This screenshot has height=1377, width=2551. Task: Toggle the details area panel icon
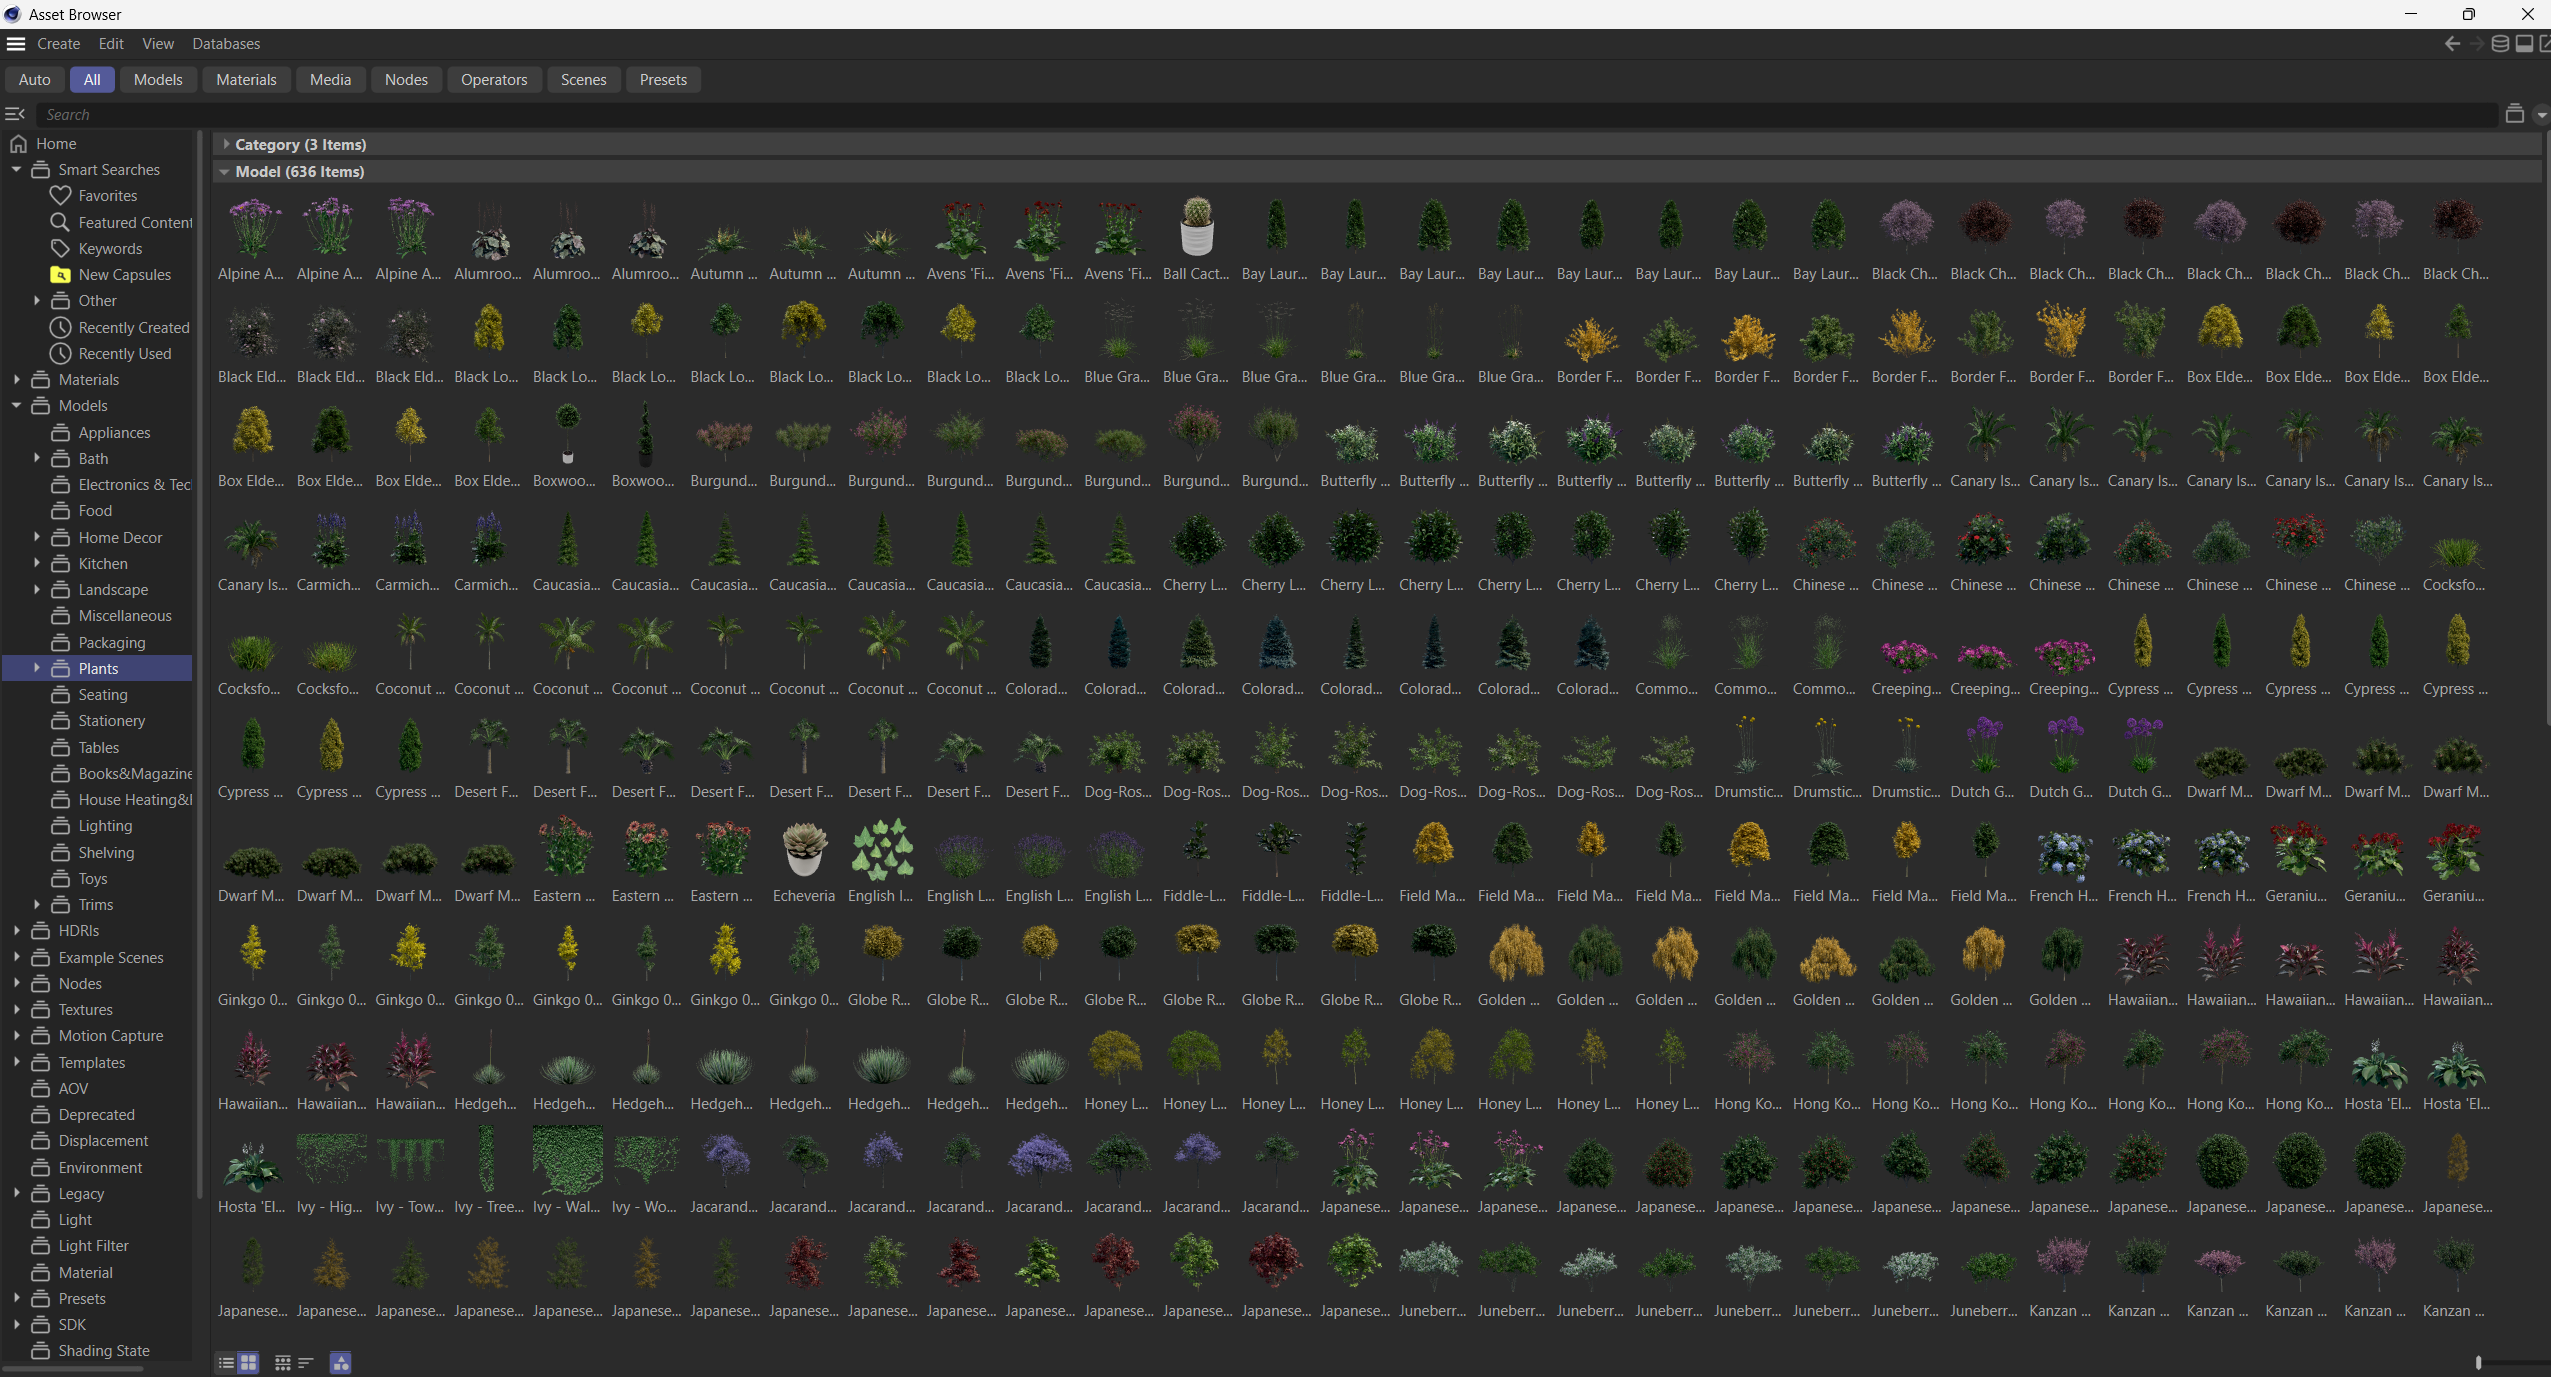coord(2524,44)
